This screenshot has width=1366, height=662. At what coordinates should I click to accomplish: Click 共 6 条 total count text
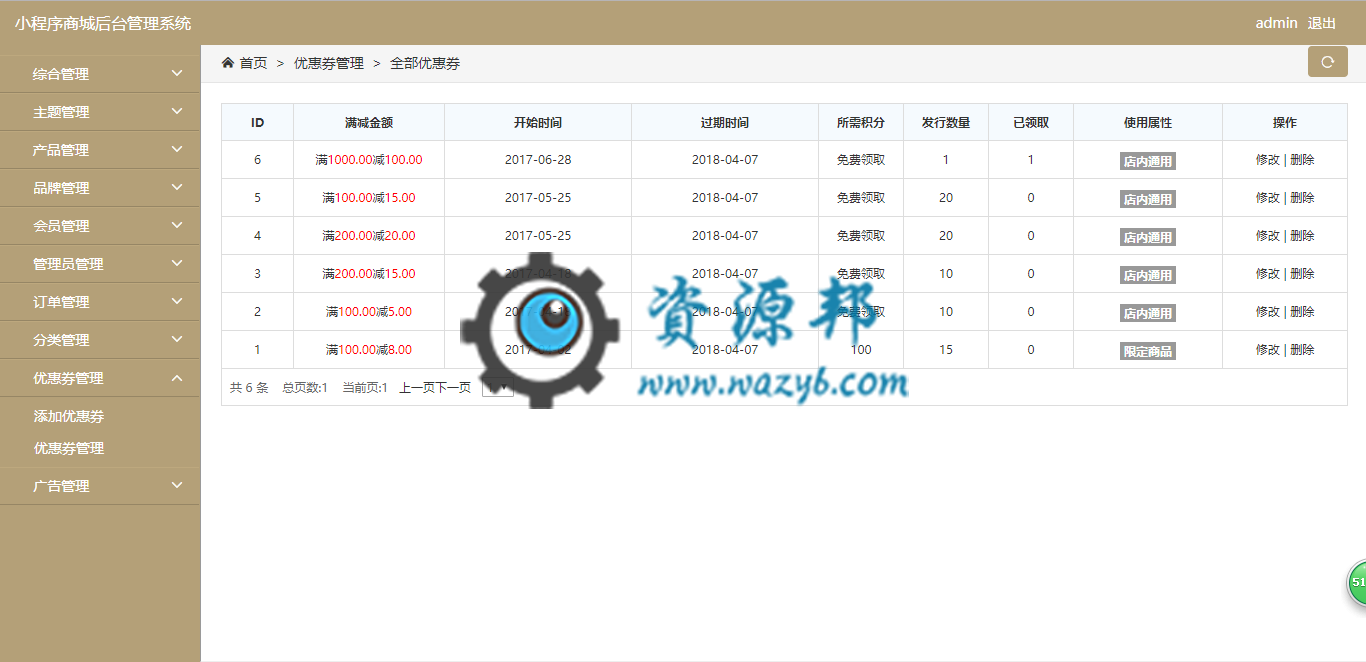click(x=249, y=388)
